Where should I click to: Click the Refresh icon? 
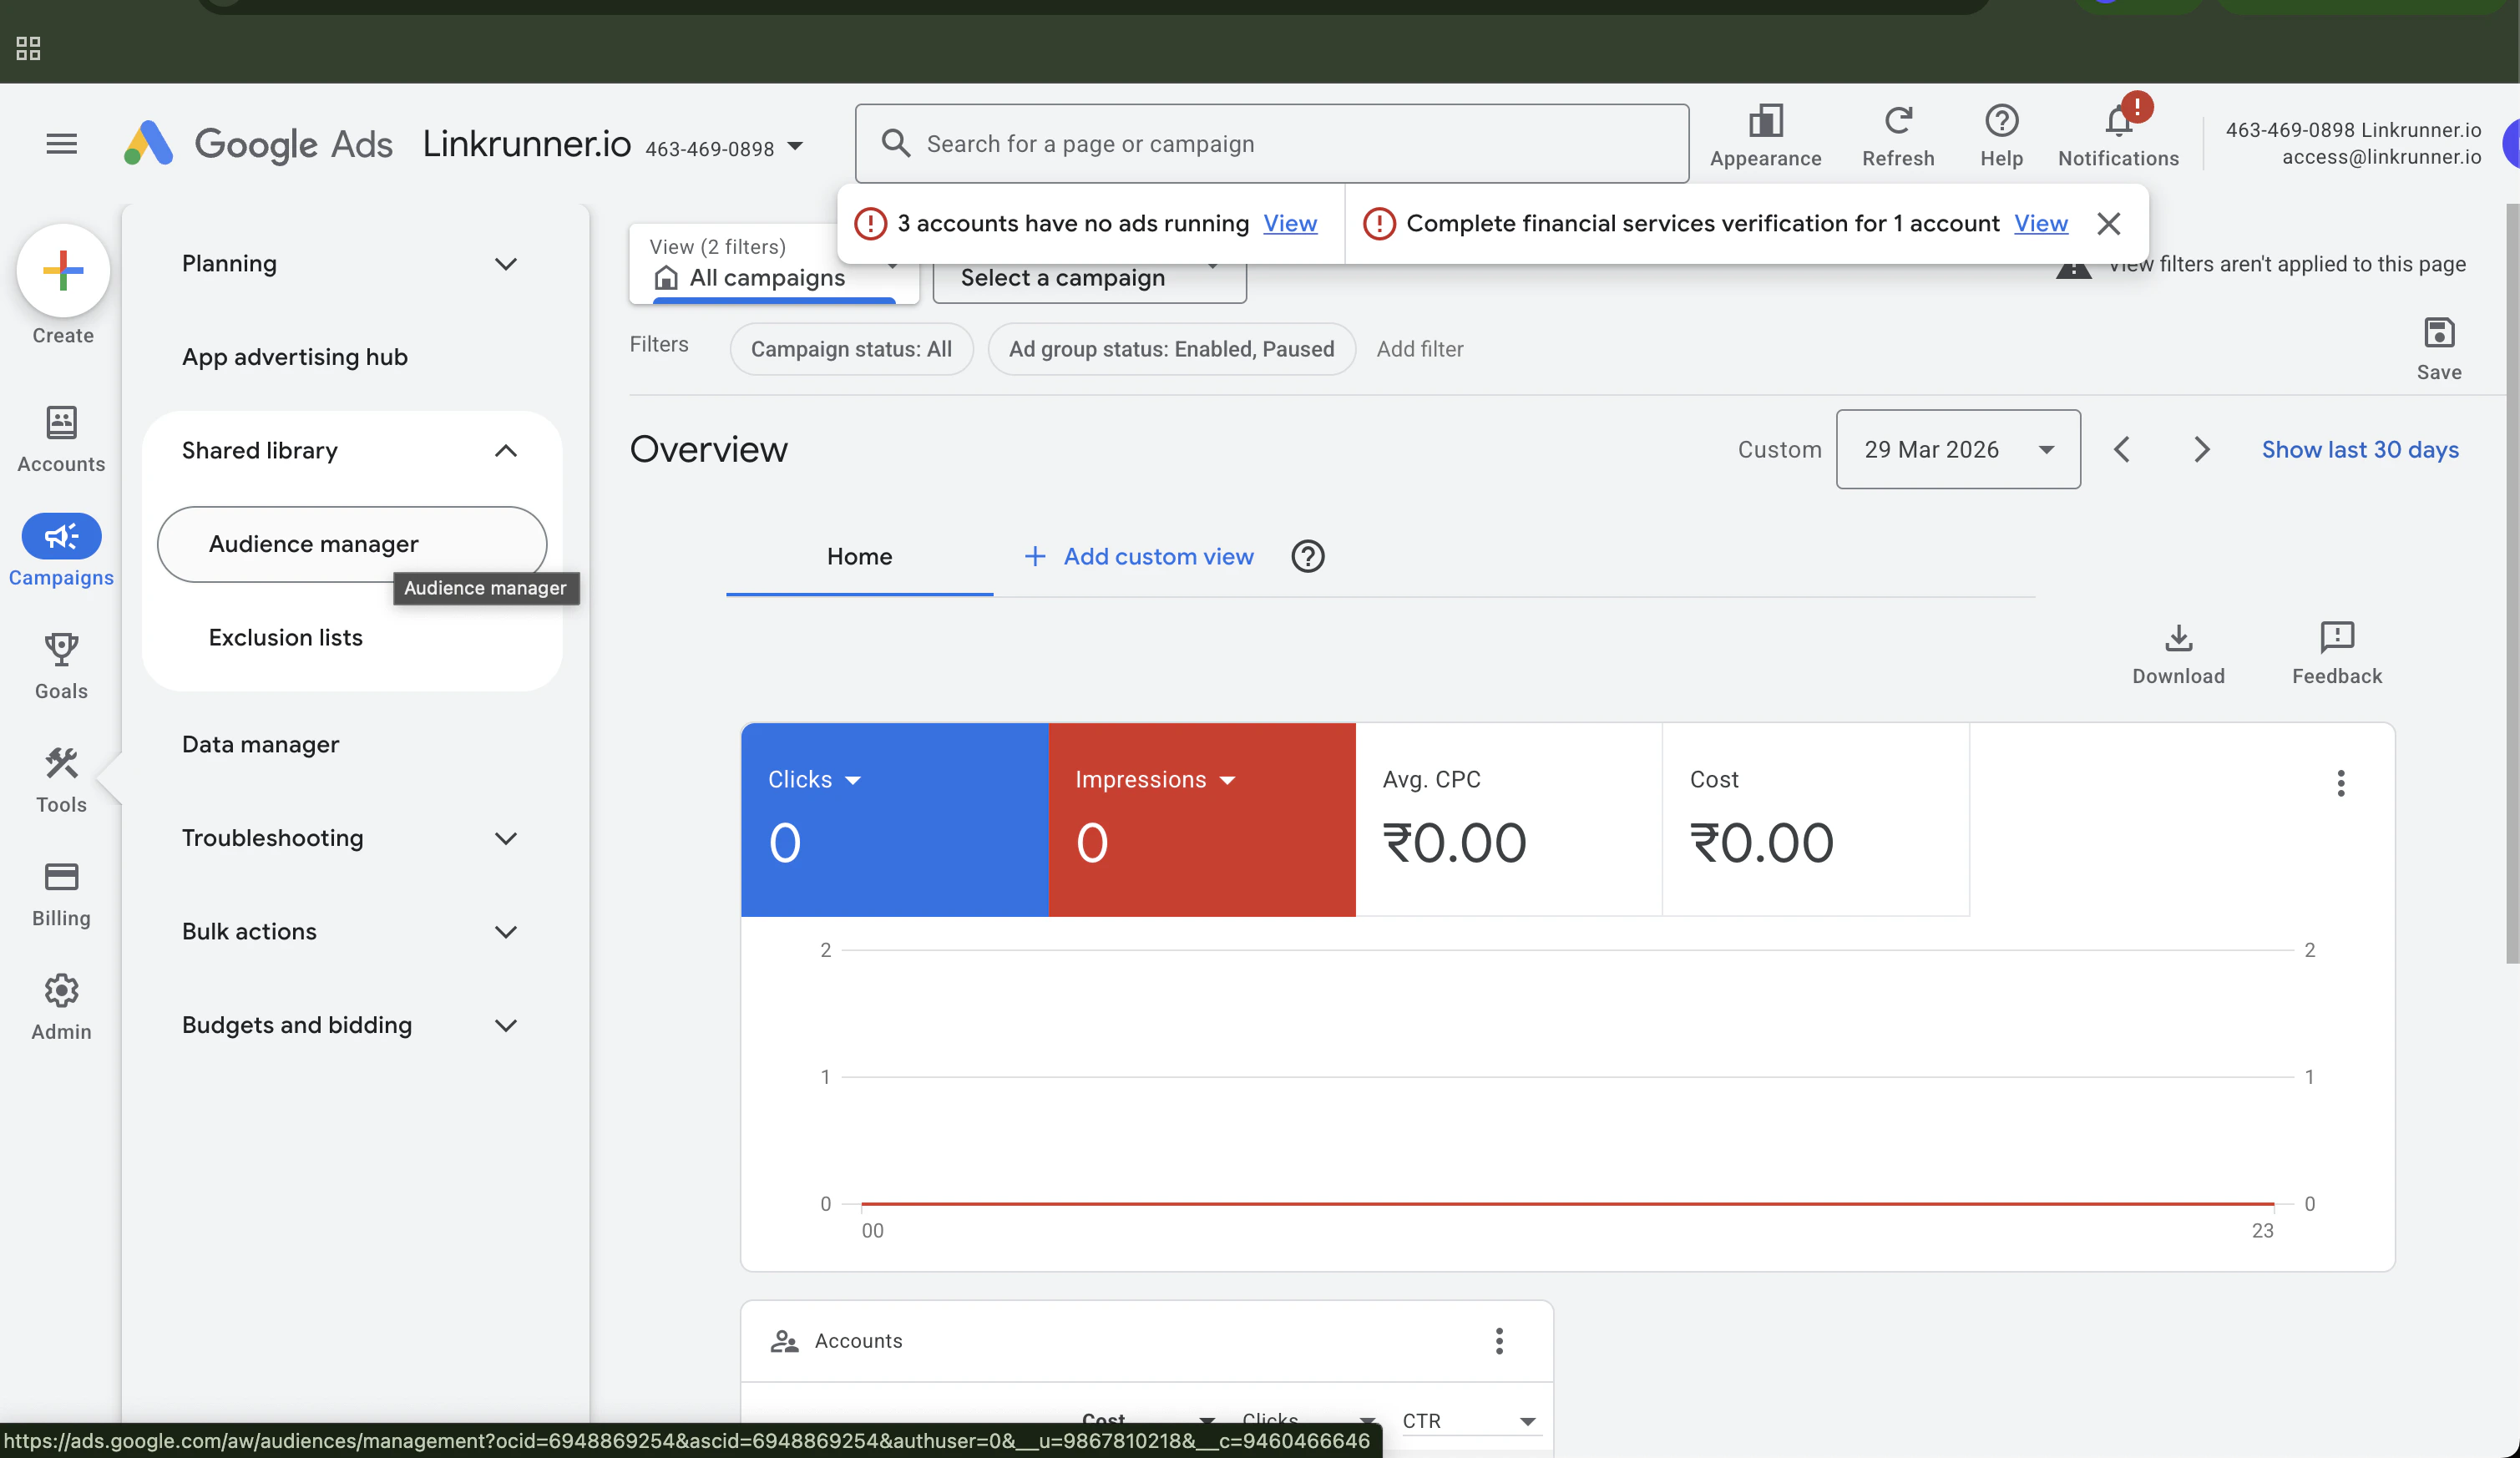(x=1897, y=123)
